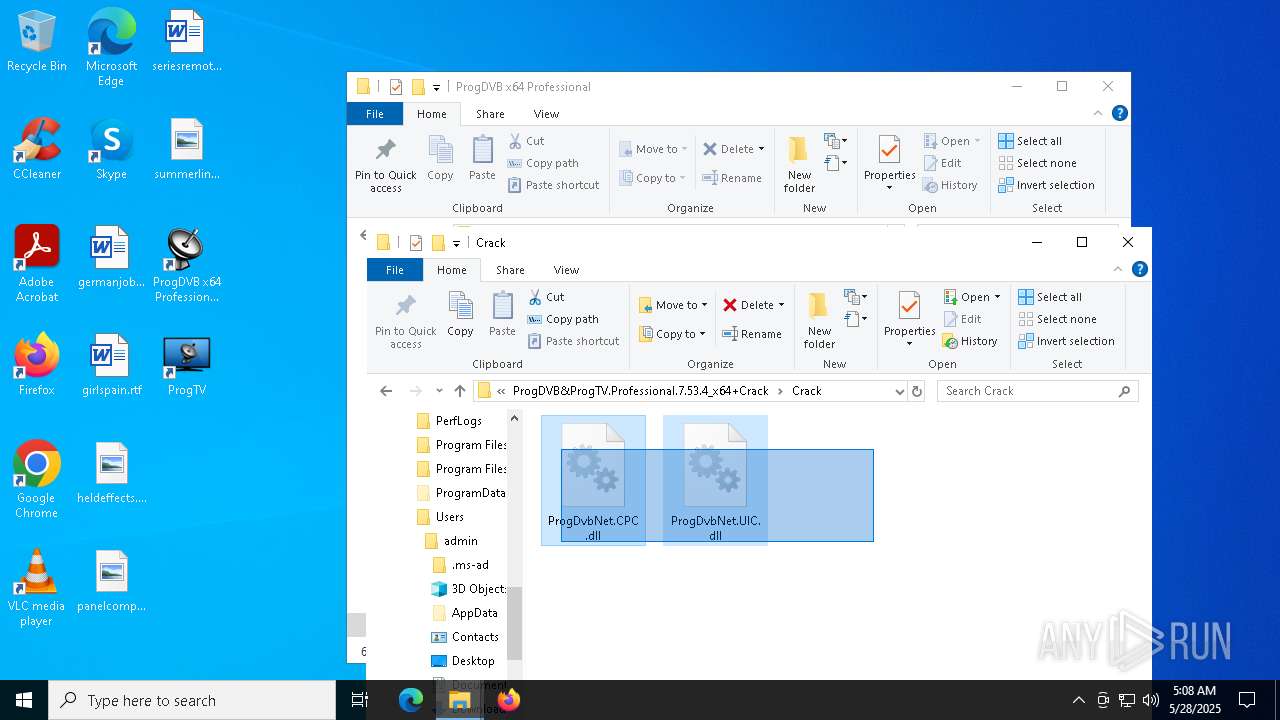Select PerfLogs in navigation tree
This screenshot has width=1280, height=720.
tap(449, 421)
